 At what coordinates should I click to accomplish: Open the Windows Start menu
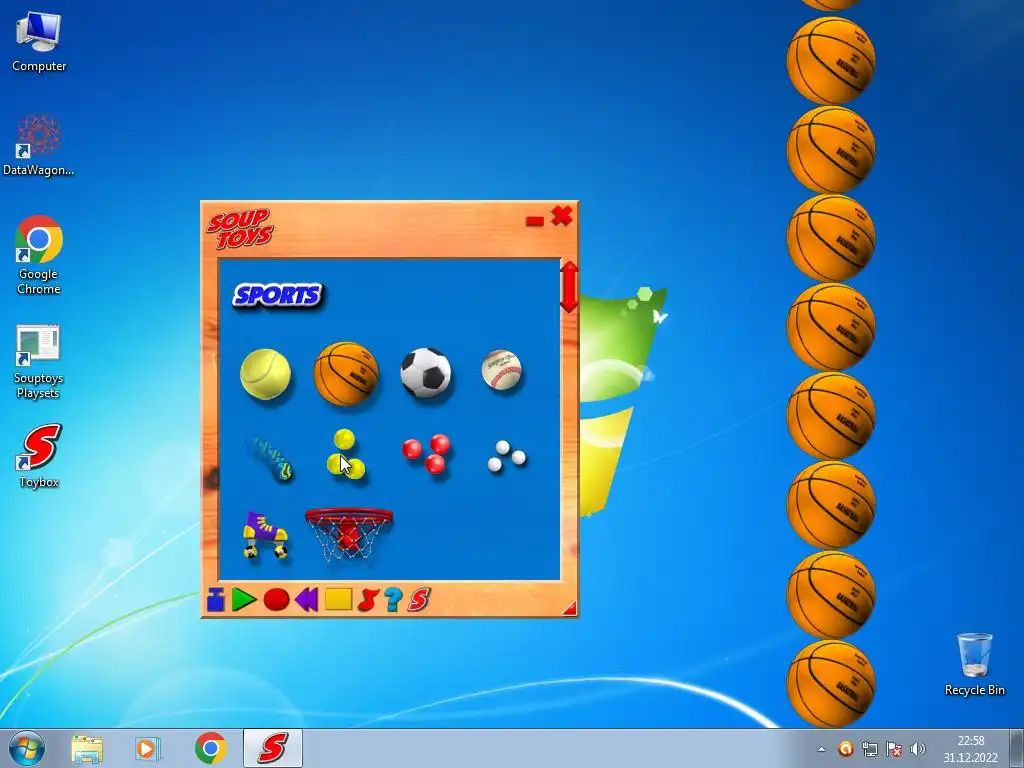tap(27, 748)
